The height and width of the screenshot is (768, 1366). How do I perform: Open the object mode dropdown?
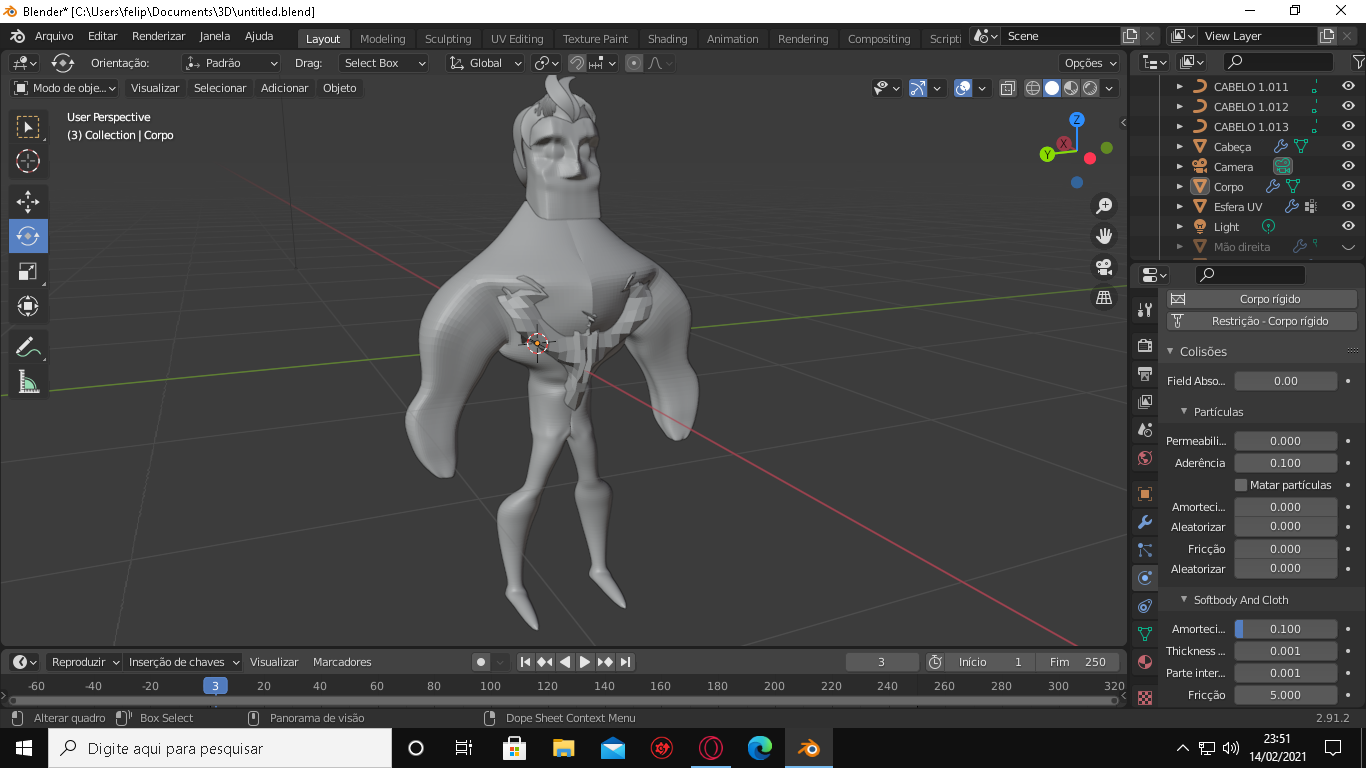pos(65,88)
